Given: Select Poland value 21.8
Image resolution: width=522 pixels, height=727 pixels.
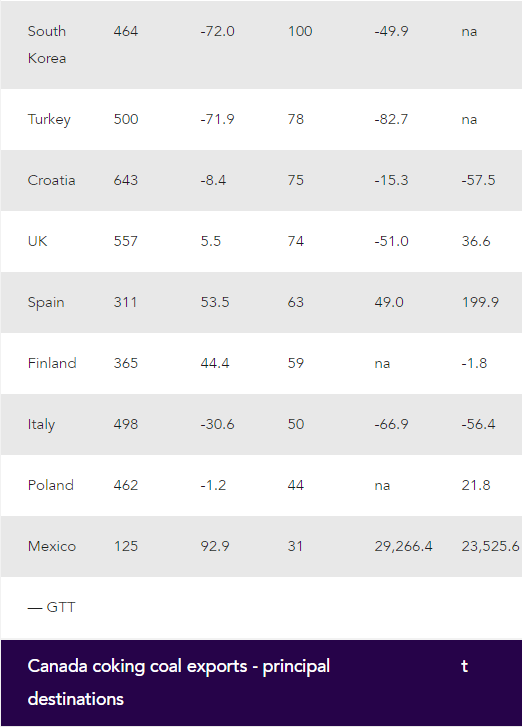Looking at the screenshot, I should (476, 485).
